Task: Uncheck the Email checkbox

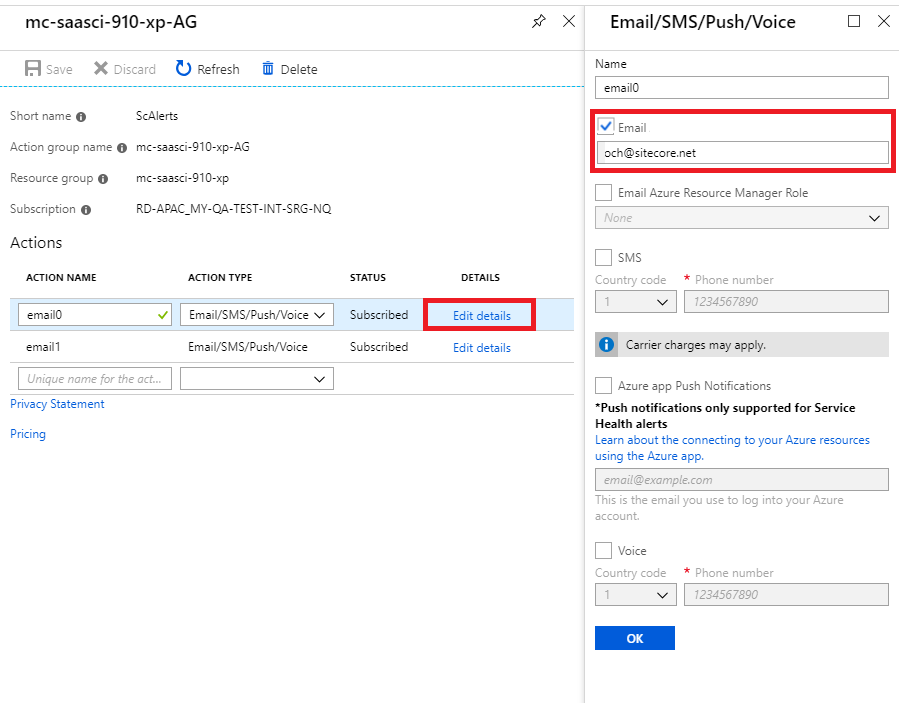Action: [x=606, y=127]
